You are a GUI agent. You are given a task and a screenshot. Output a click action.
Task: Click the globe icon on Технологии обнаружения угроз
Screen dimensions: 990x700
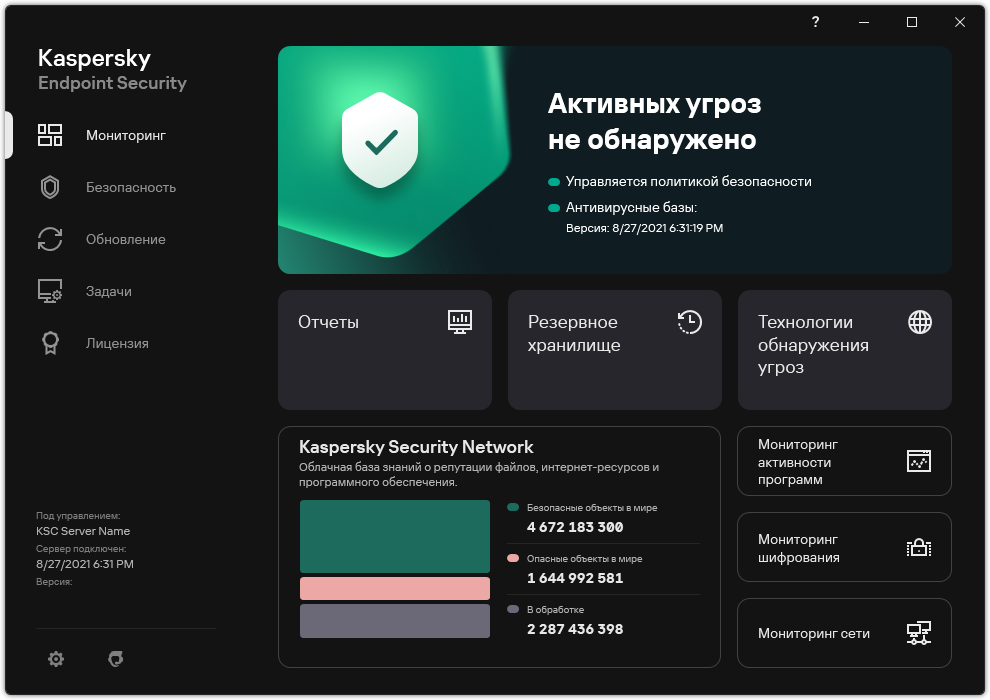(920, 322)
